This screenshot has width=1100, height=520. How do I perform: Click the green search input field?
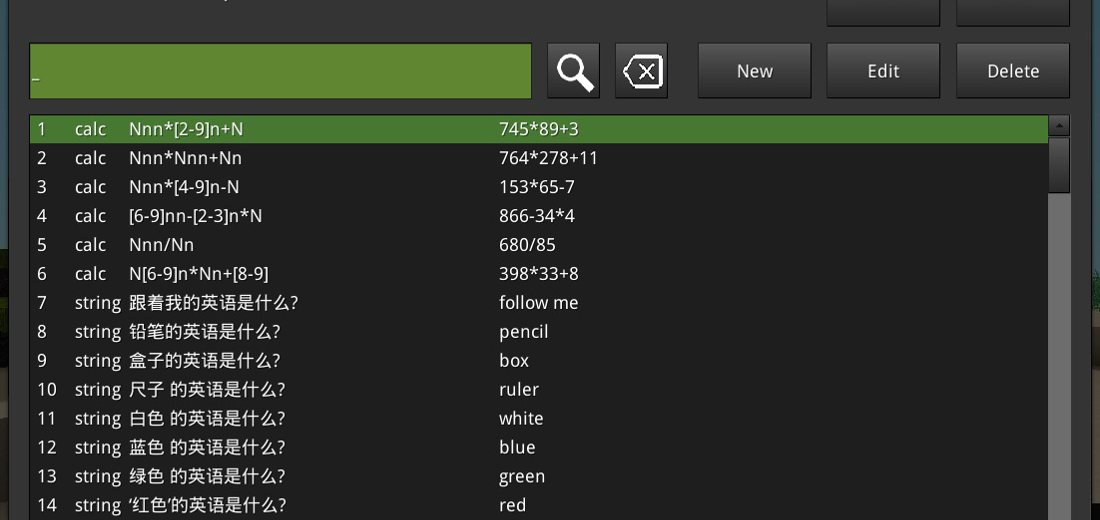pos(280,71)
